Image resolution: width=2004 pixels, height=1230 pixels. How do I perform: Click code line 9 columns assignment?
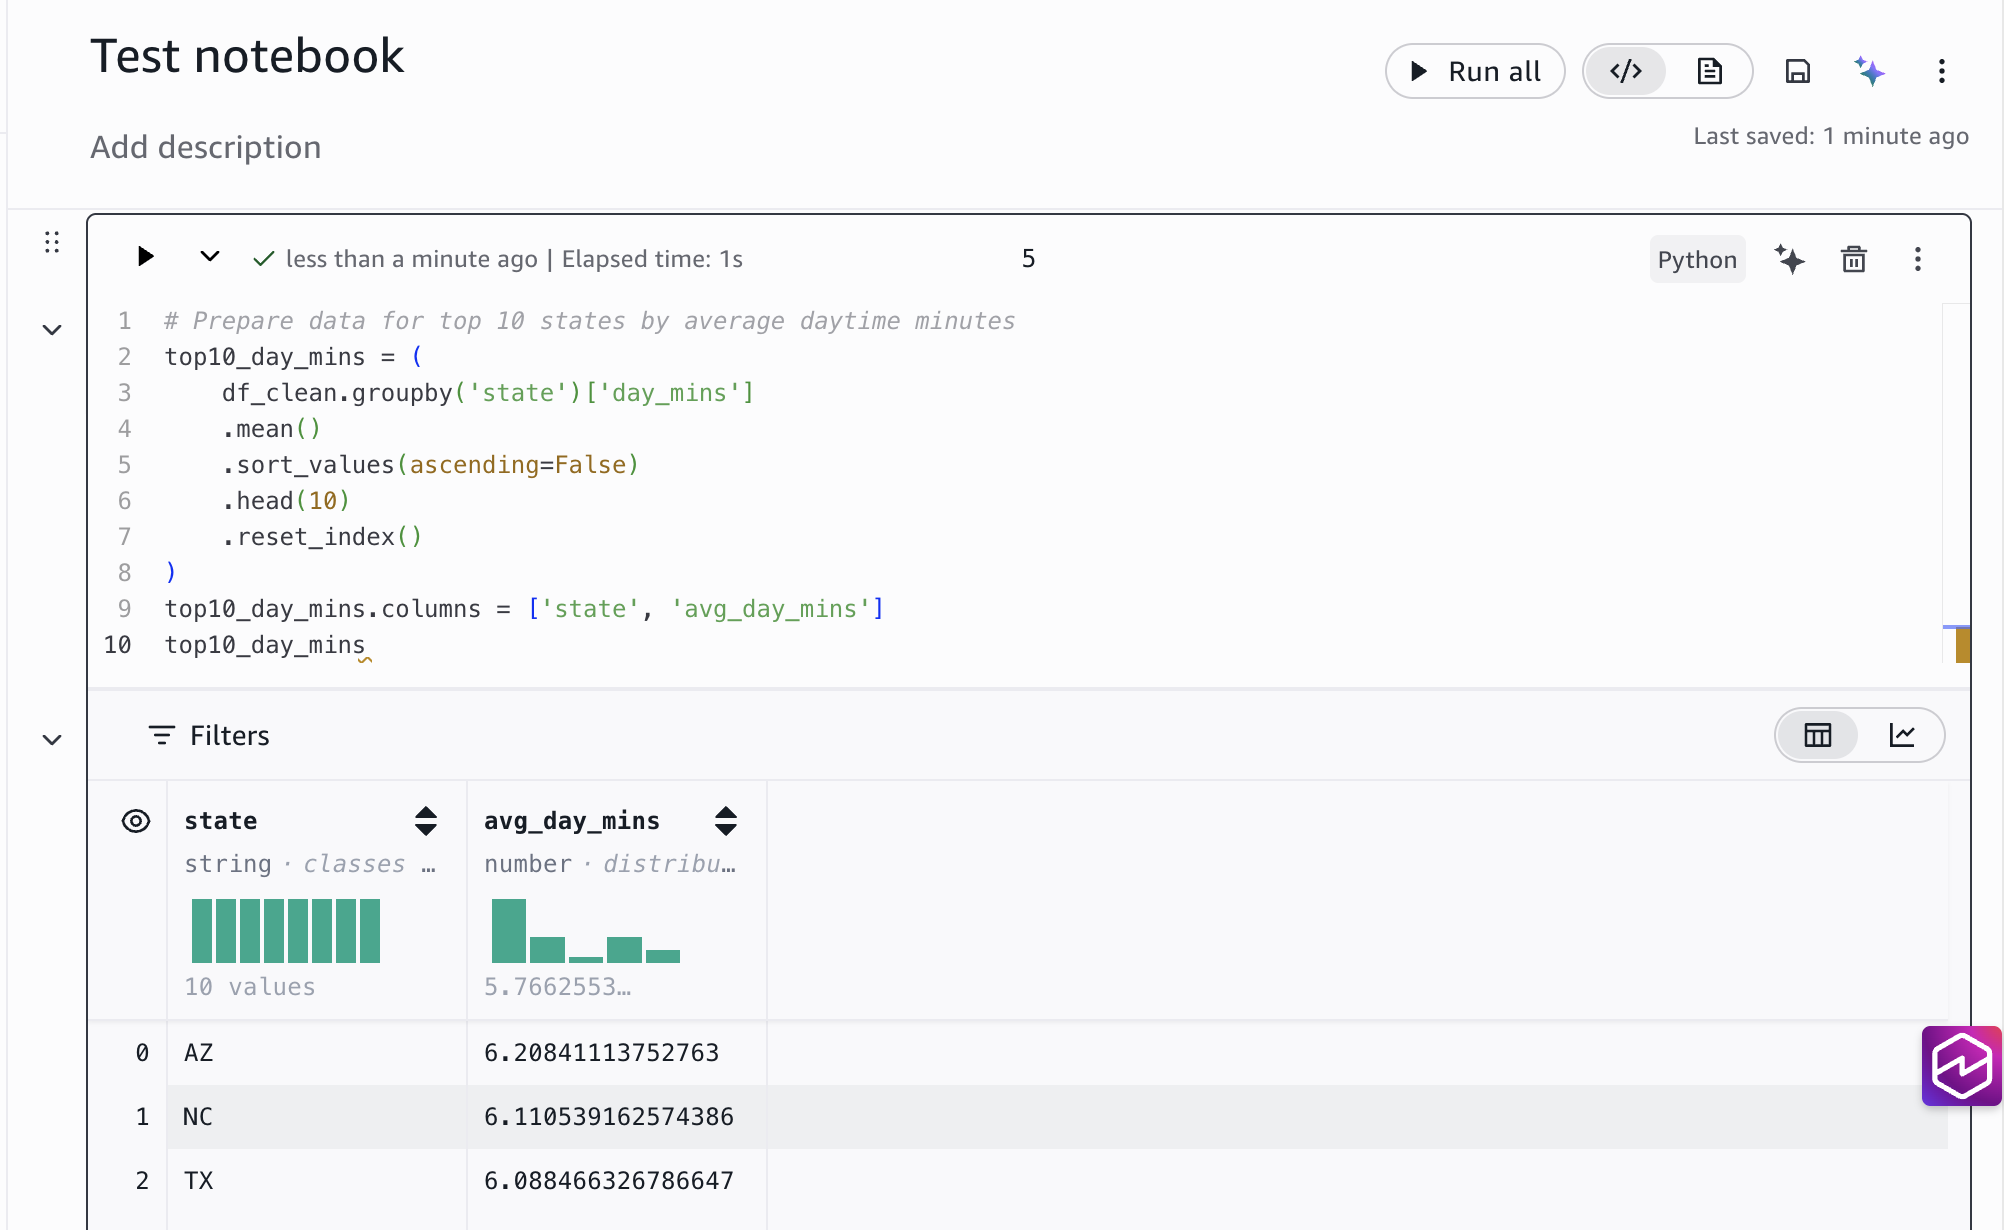[x=524, y=609]
